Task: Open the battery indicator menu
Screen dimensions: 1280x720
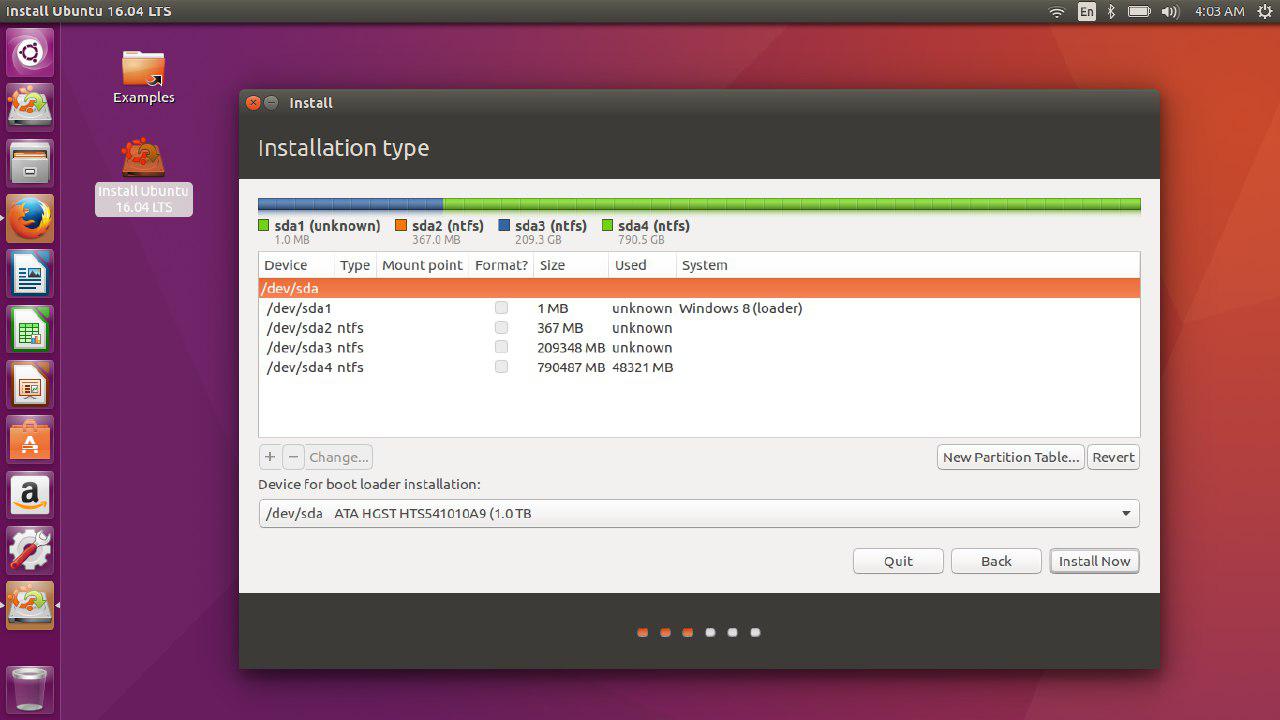Action: tap(1139, 11)
